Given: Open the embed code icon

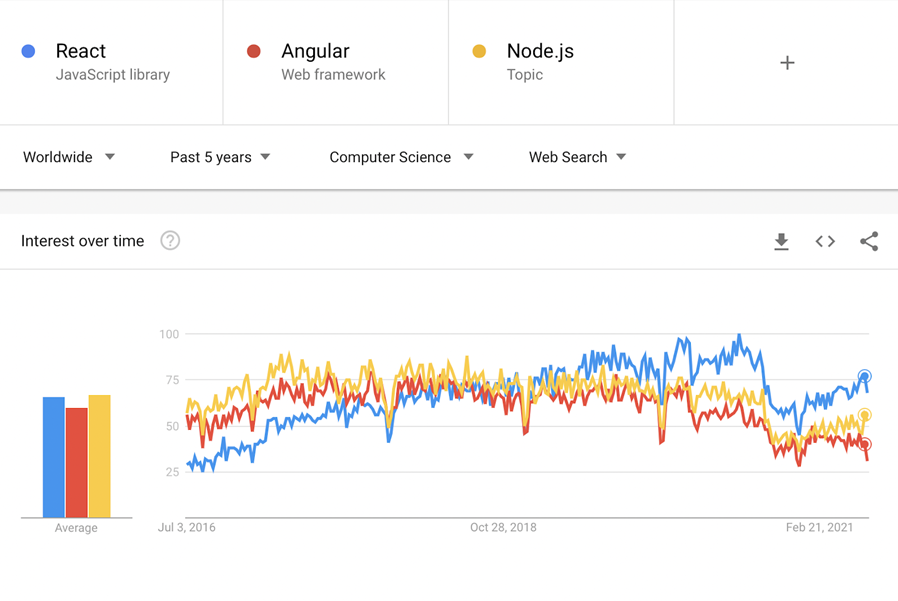Looking at the screenshot, I should pos(825,242).
